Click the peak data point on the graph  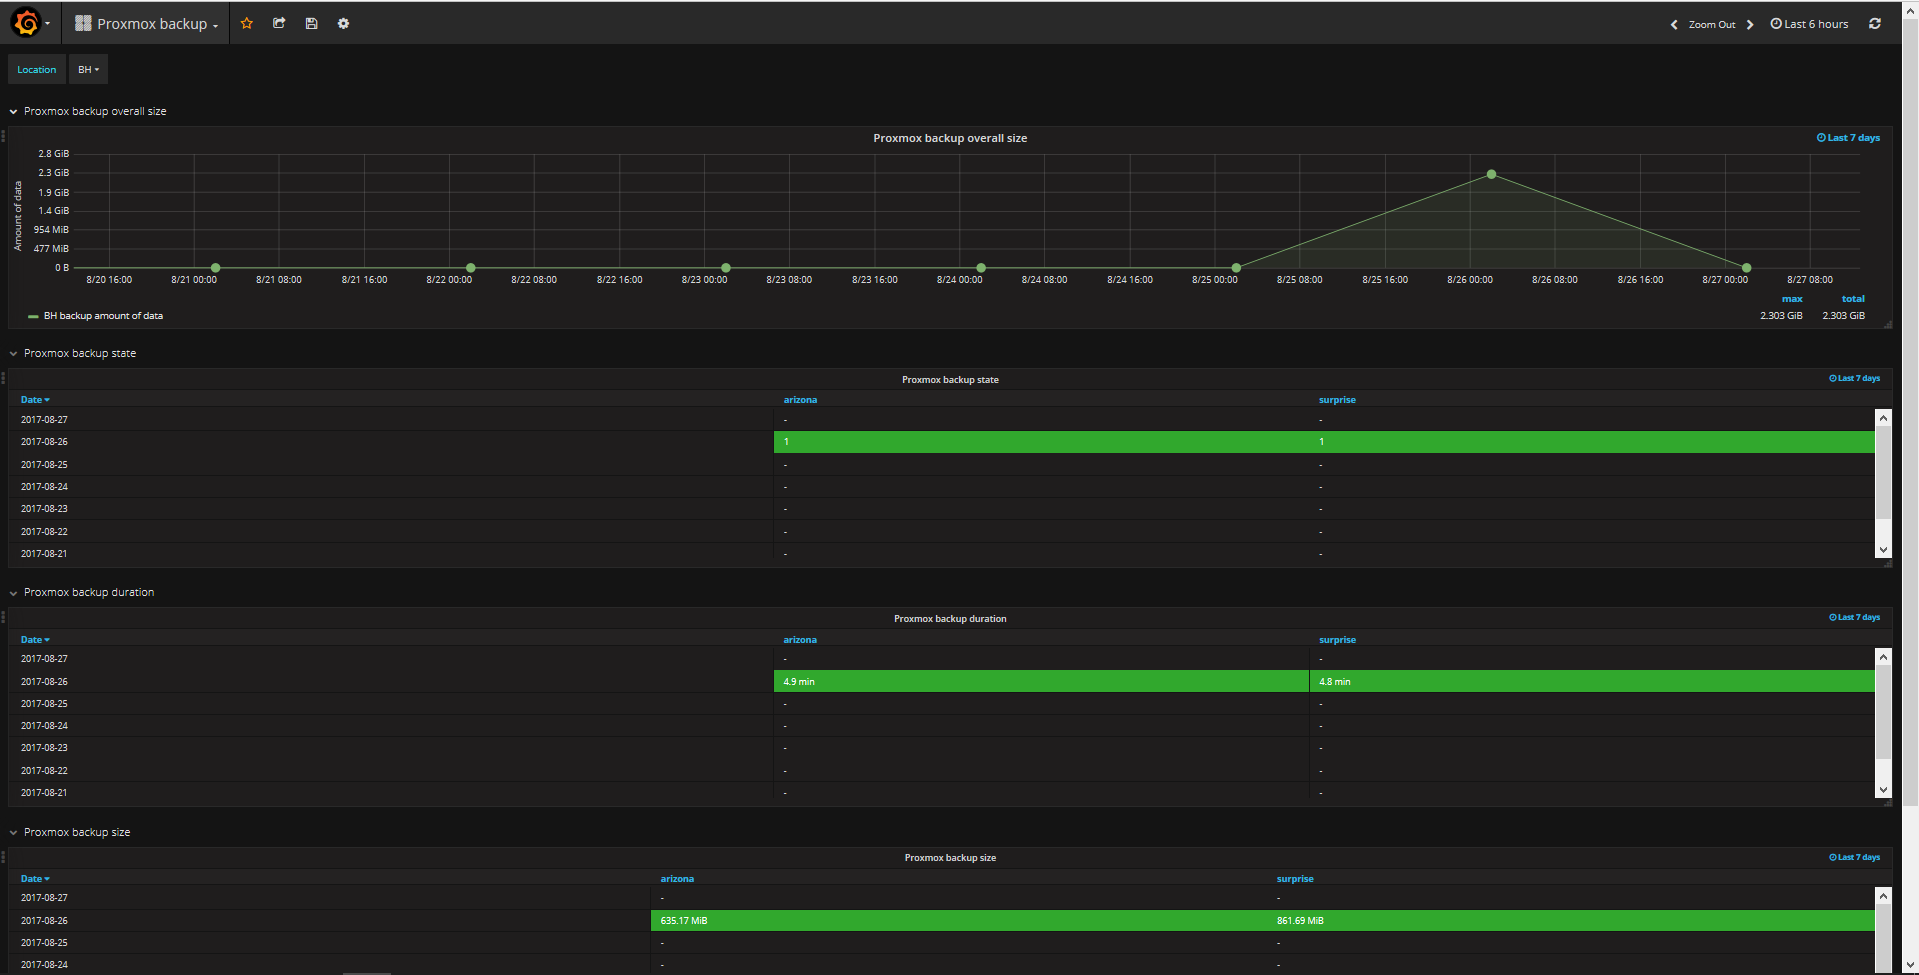1491,174
